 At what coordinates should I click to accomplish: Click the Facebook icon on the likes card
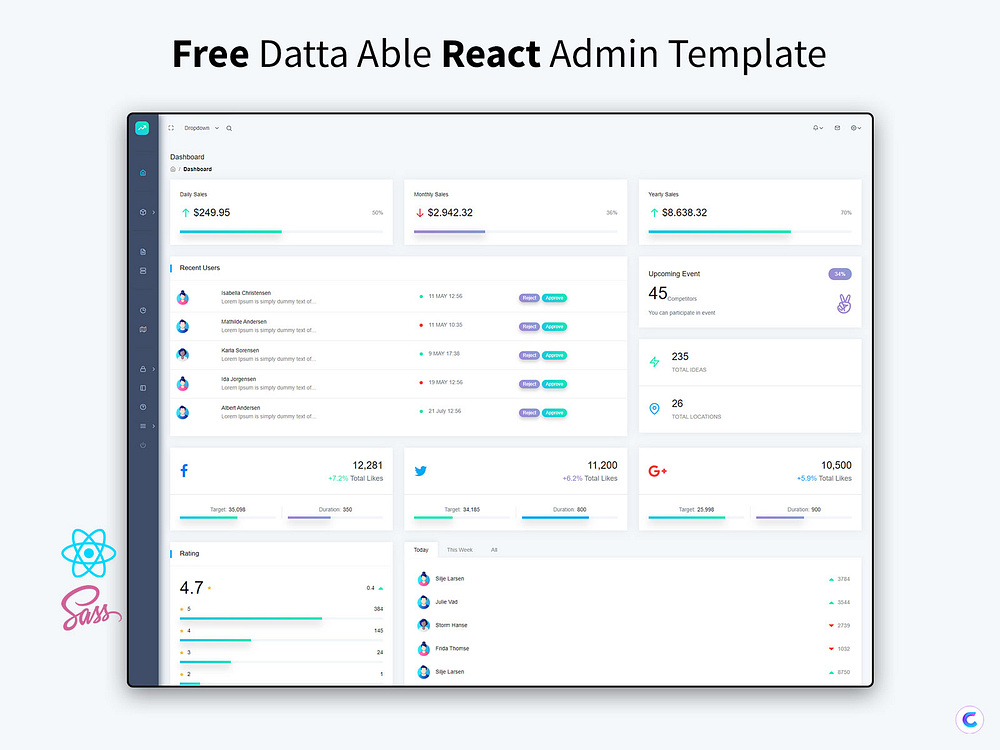[x=184, y=470]
